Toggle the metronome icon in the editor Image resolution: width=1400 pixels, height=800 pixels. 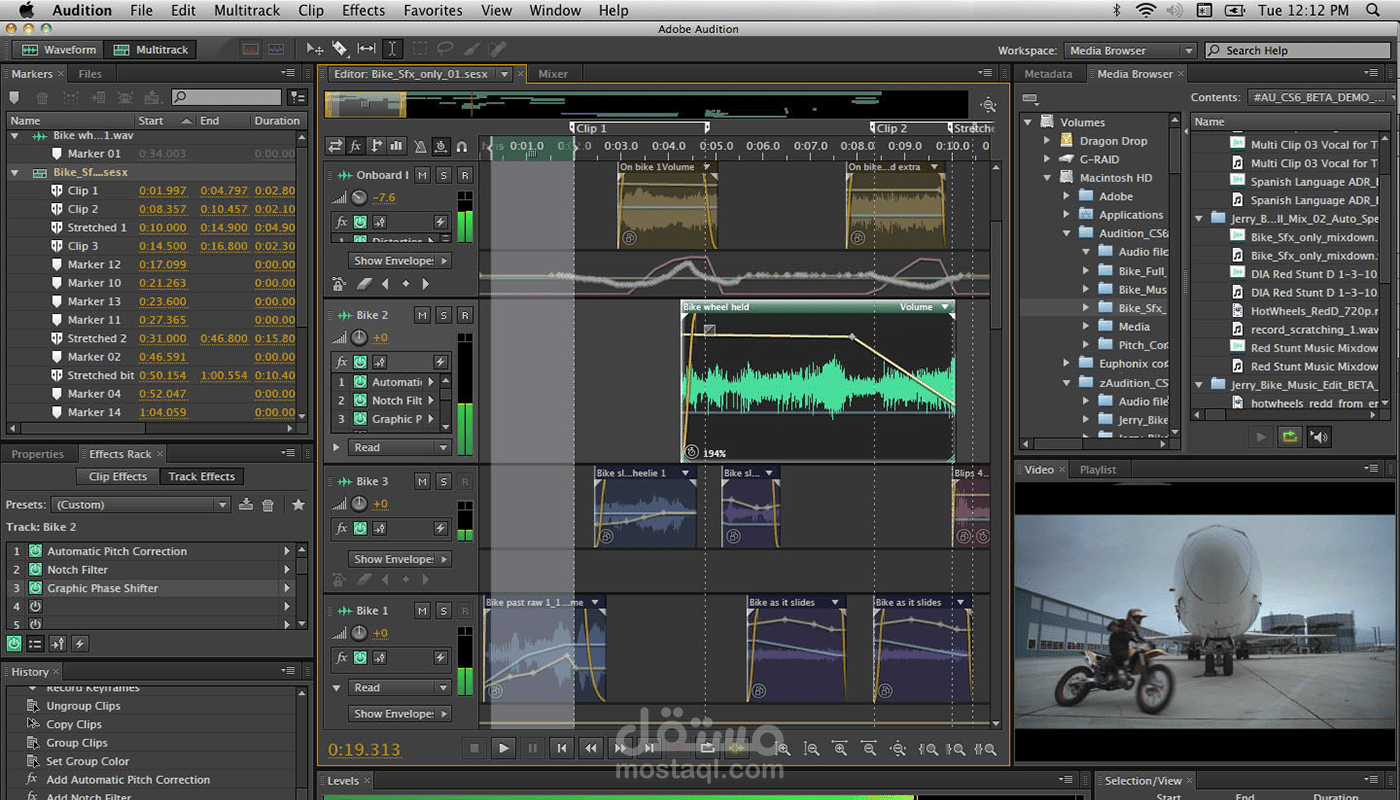point(420,146)
